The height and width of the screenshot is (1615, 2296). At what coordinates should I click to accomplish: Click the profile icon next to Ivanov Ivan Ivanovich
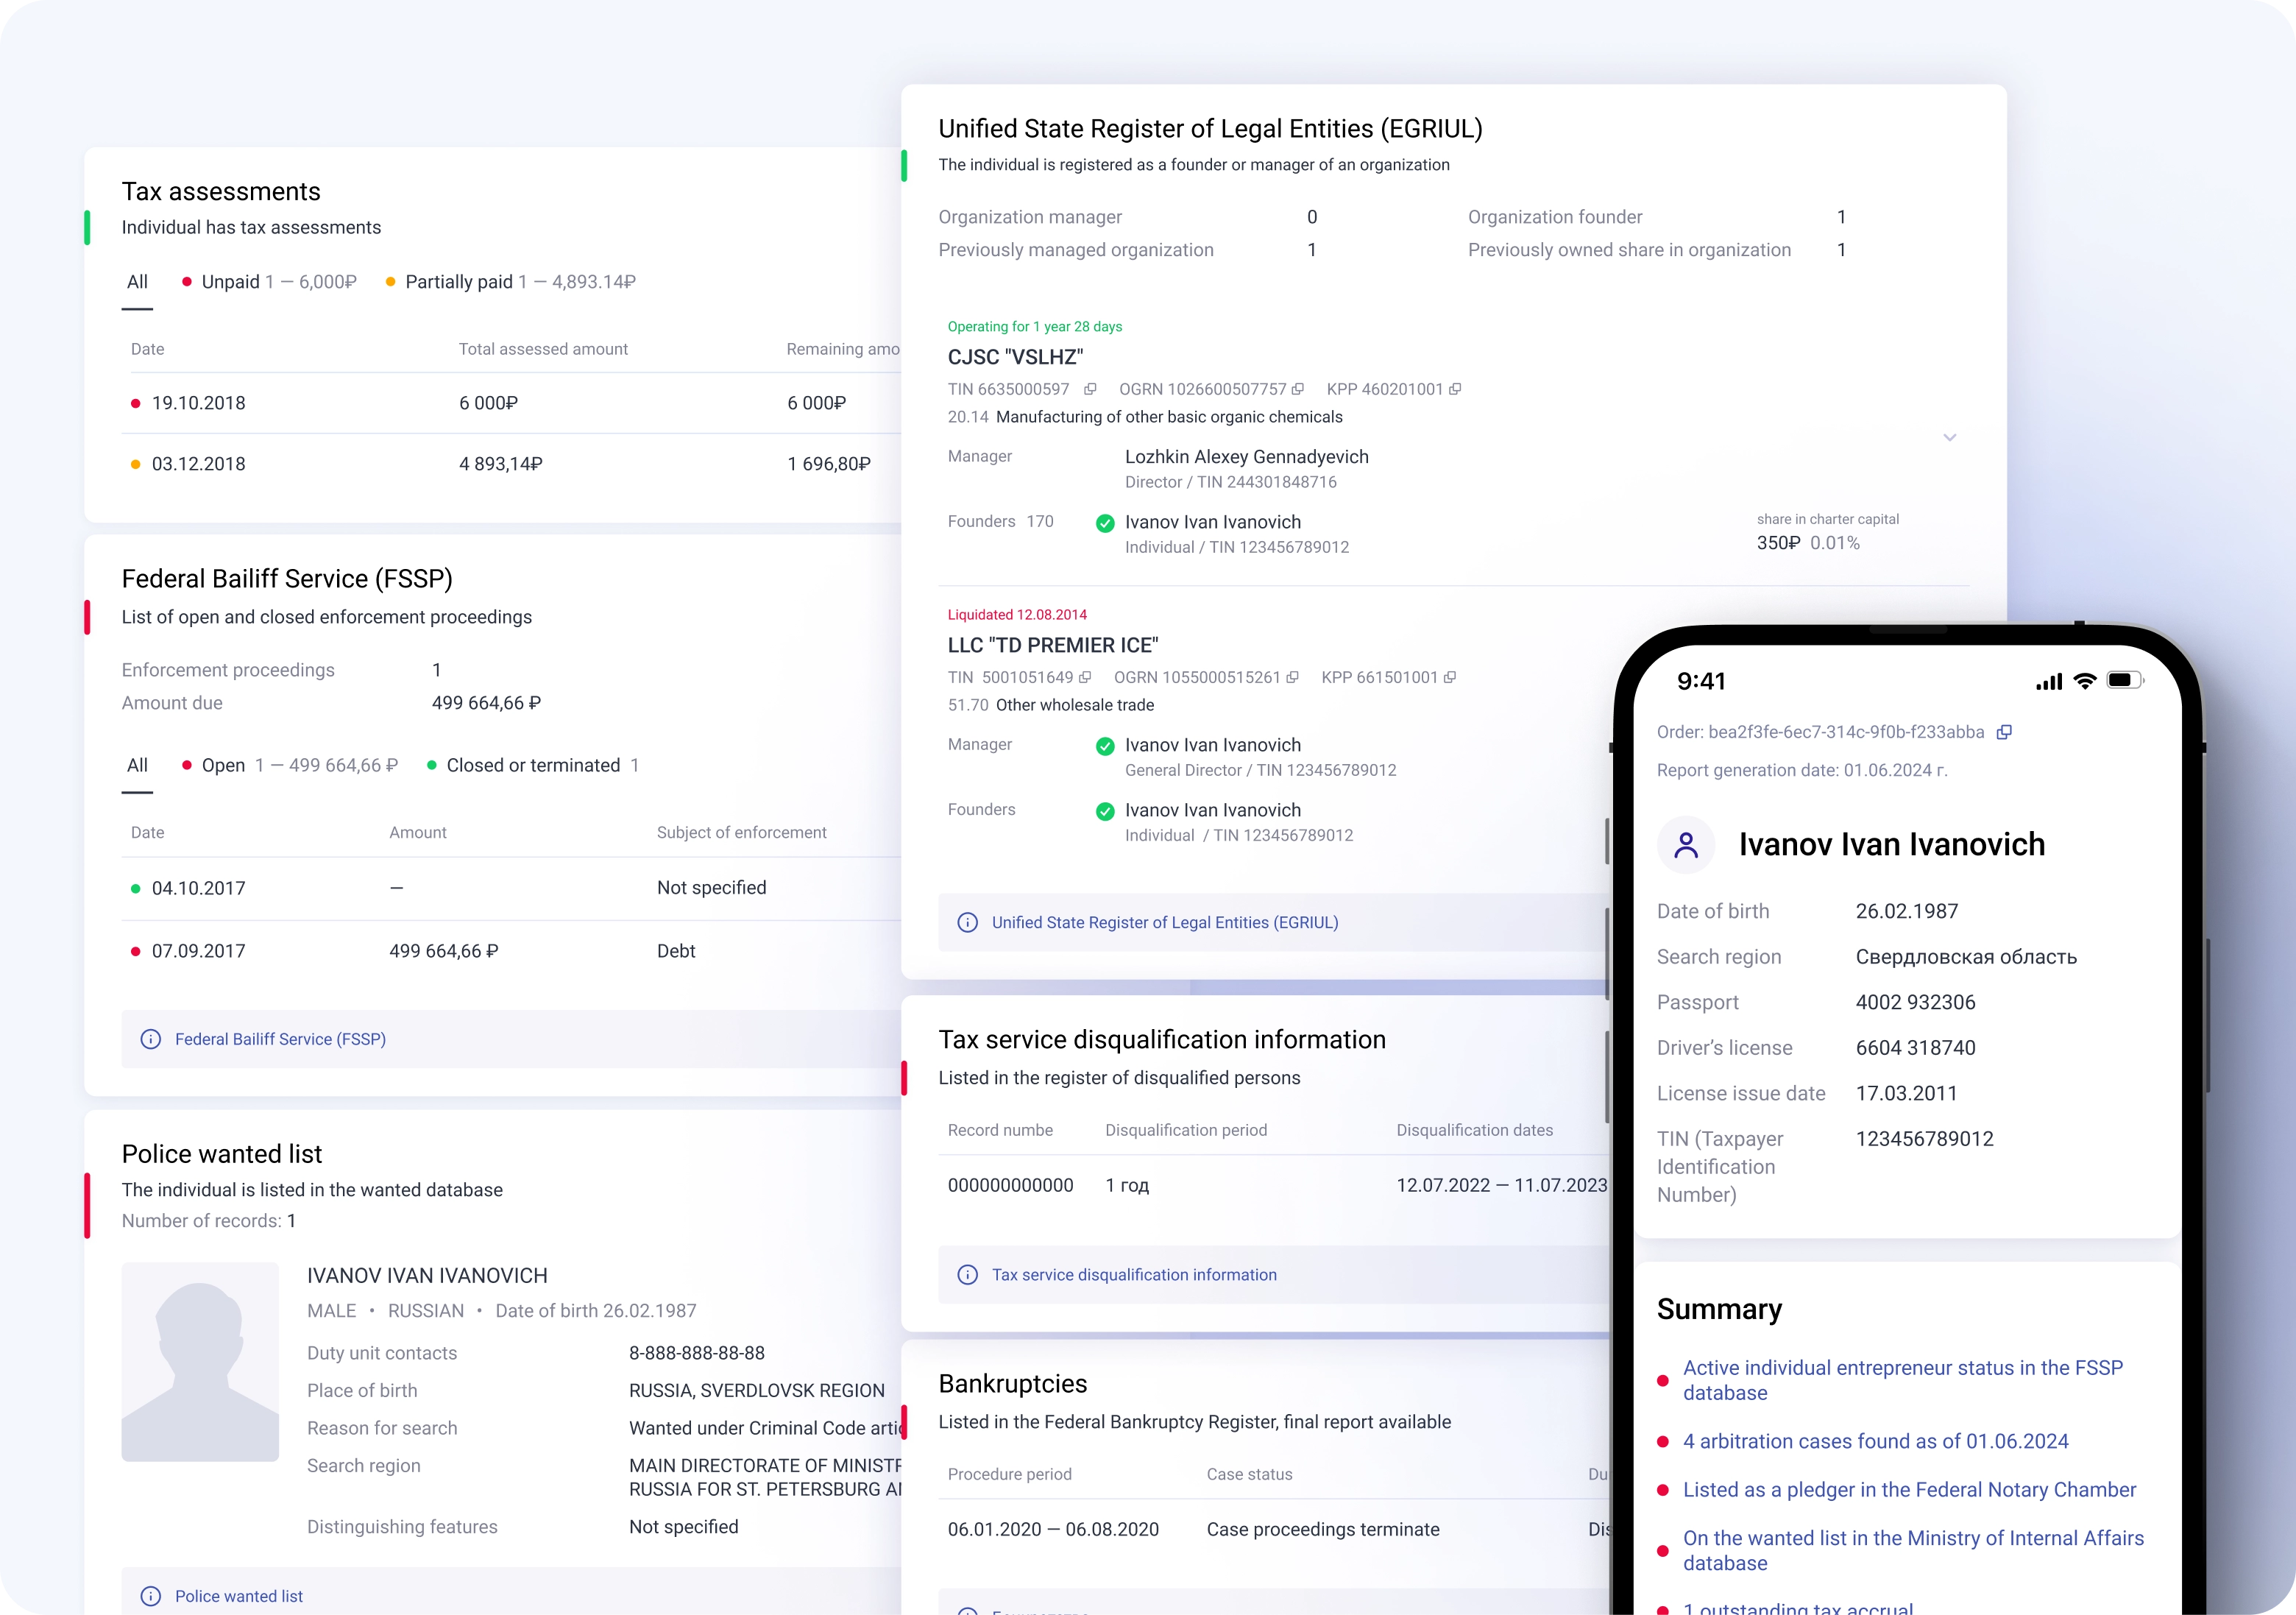(x=1686, y=844)
